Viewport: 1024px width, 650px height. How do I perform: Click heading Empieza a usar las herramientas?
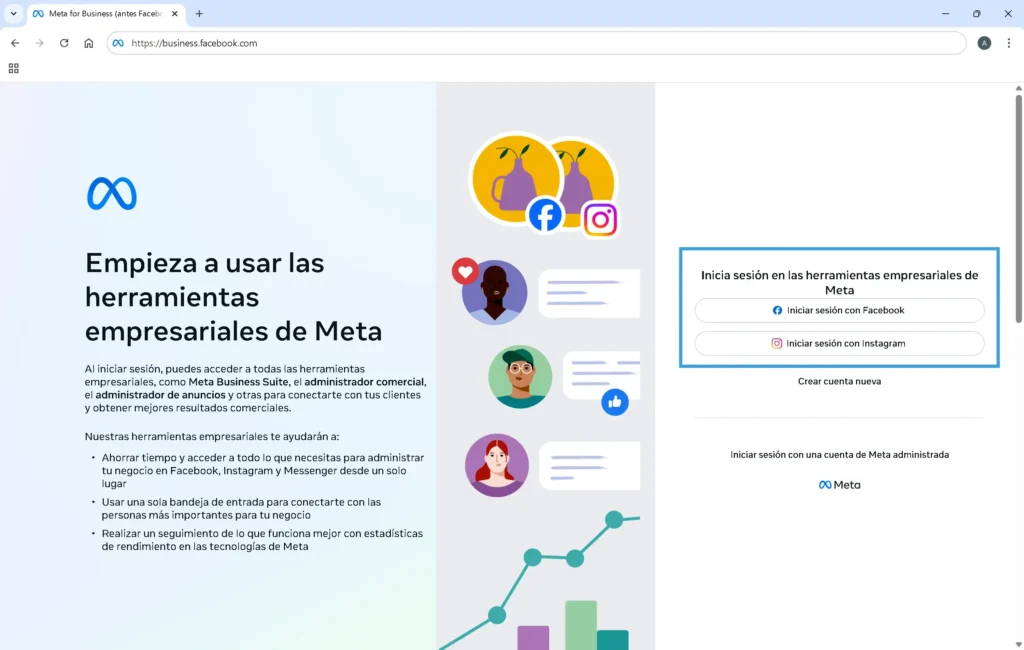[233, 297]
